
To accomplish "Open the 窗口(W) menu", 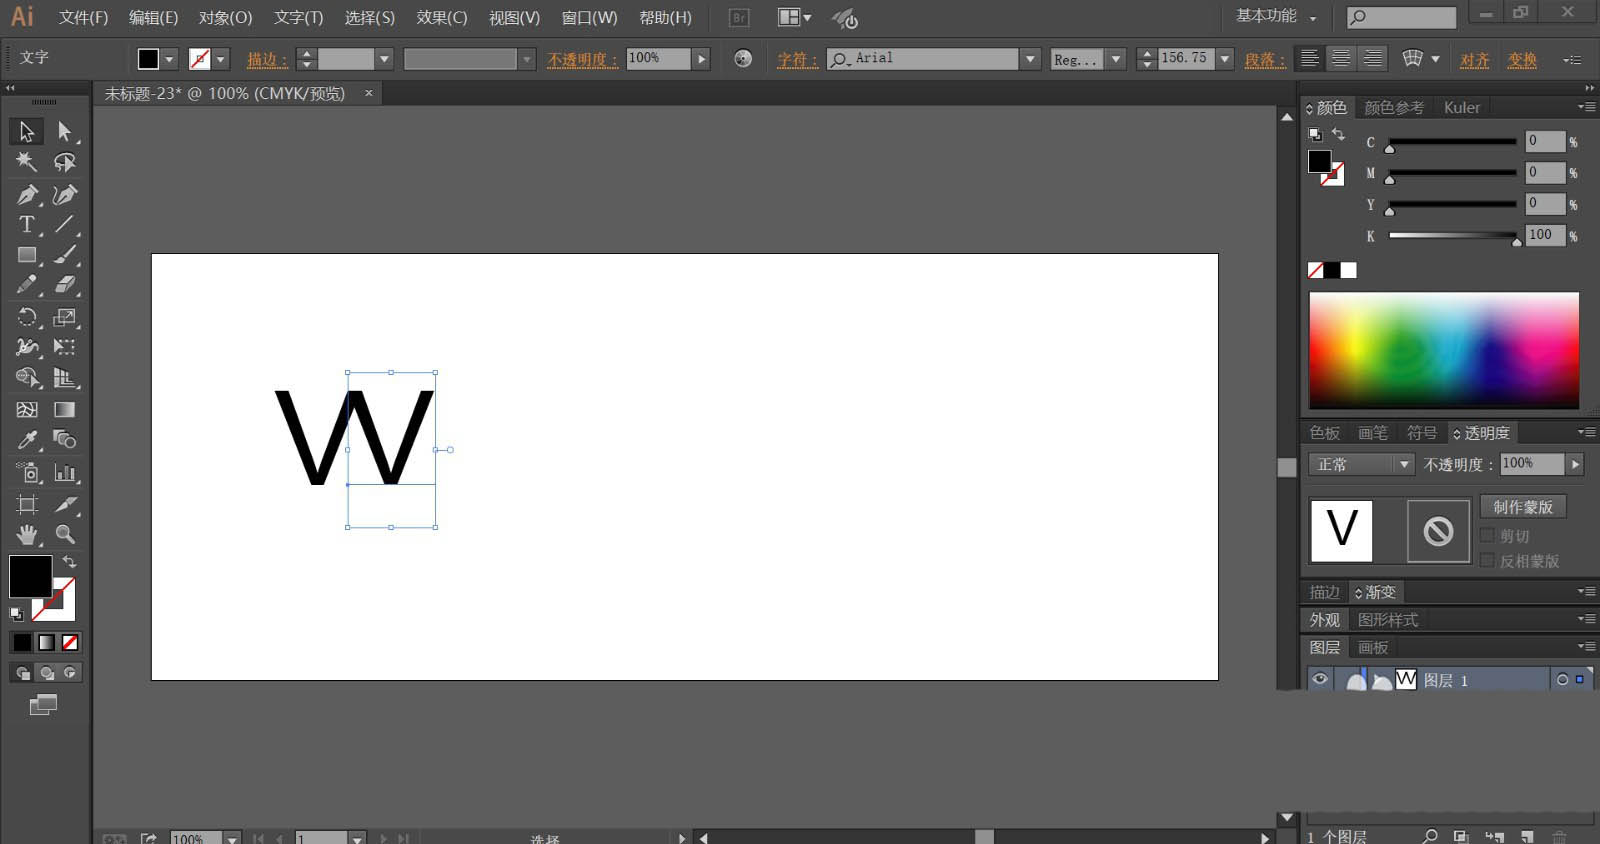I will pyautogui.click(x=589, y=18).
